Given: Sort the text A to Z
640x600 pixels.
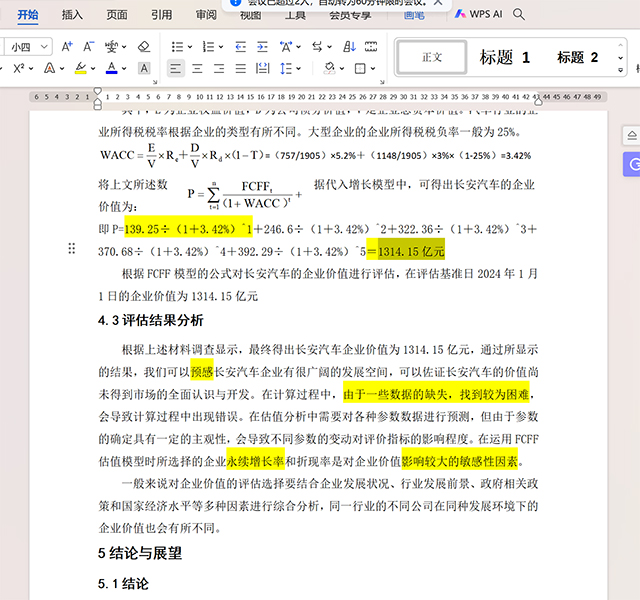Looking at the screenshot, I should pos(349,47).
